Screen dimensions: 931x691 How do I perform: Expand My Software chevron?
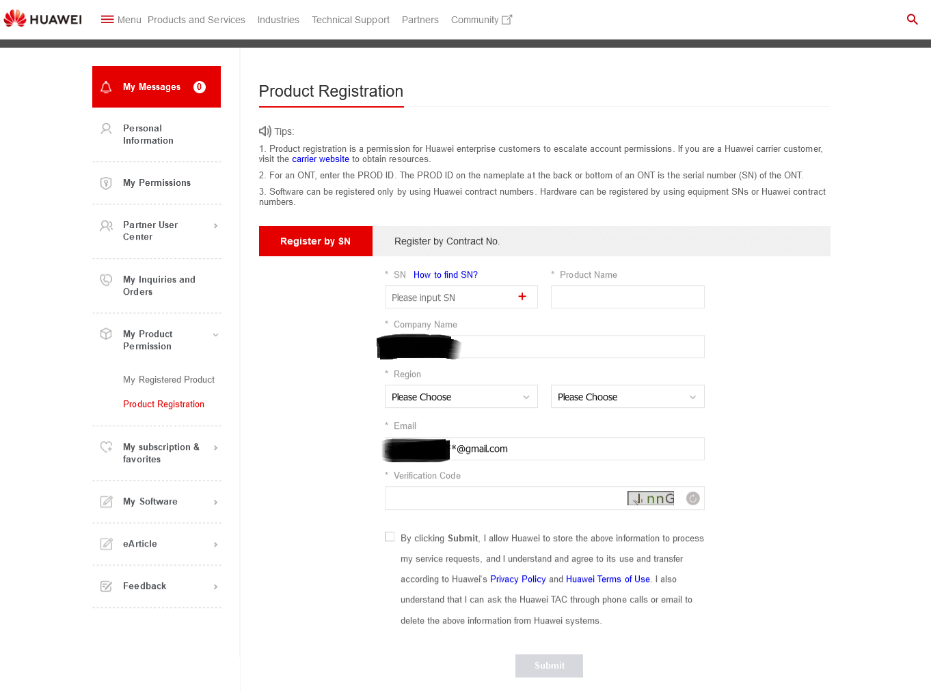[x=216, y=502]
